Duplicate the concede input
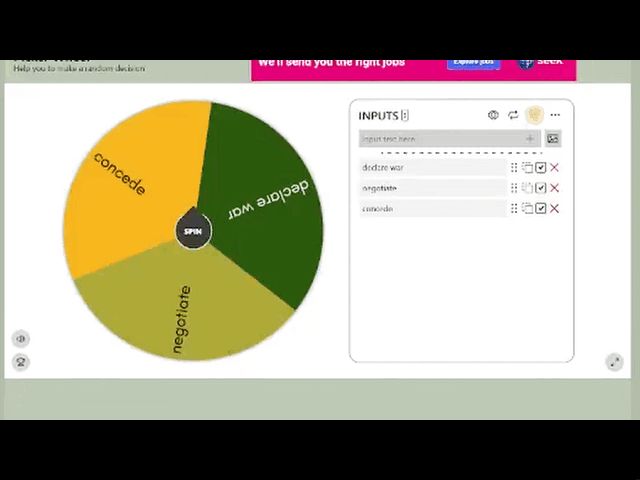This screenshot has width=640, height=480. click(527, 208)
